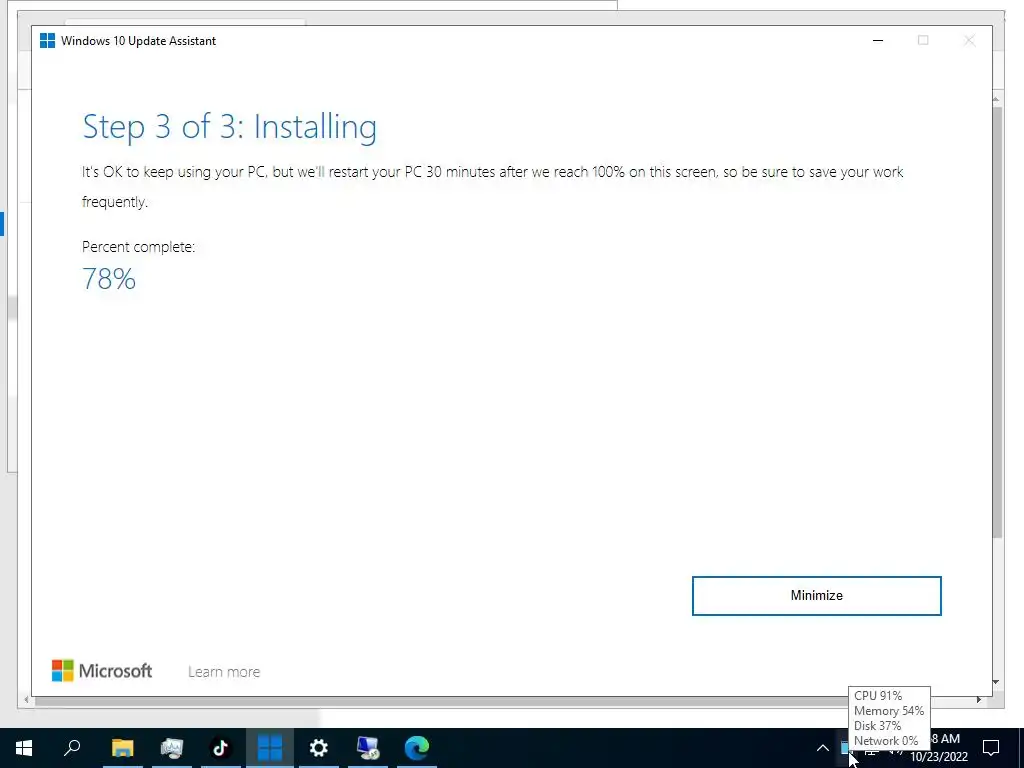Open the Learn more link
The image size is (1024, 768).
(x=224, y=671)
